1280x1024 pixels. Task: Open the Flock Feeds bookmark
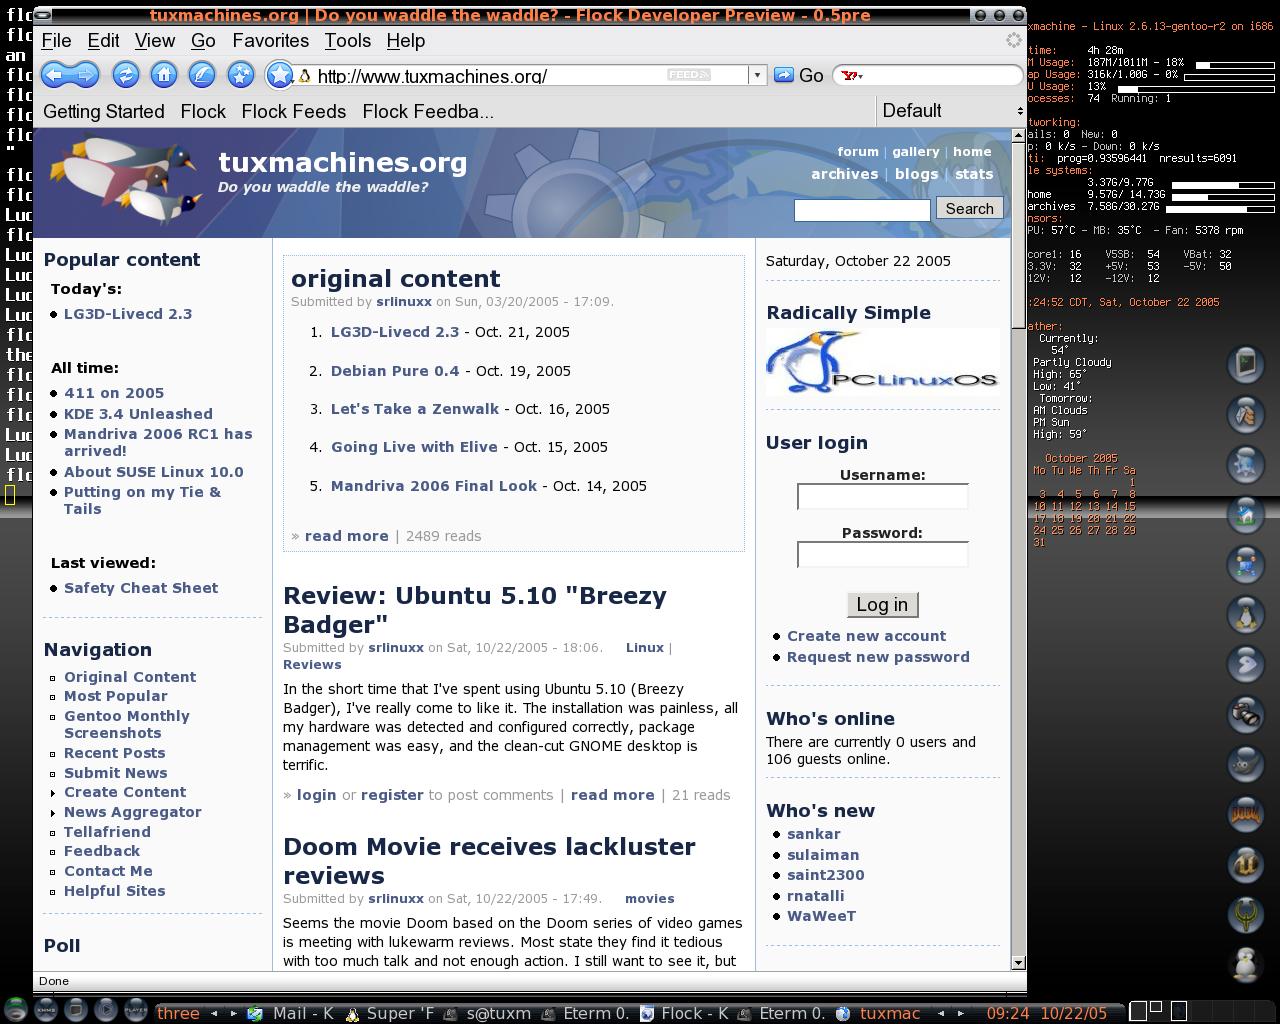point(294,112)
